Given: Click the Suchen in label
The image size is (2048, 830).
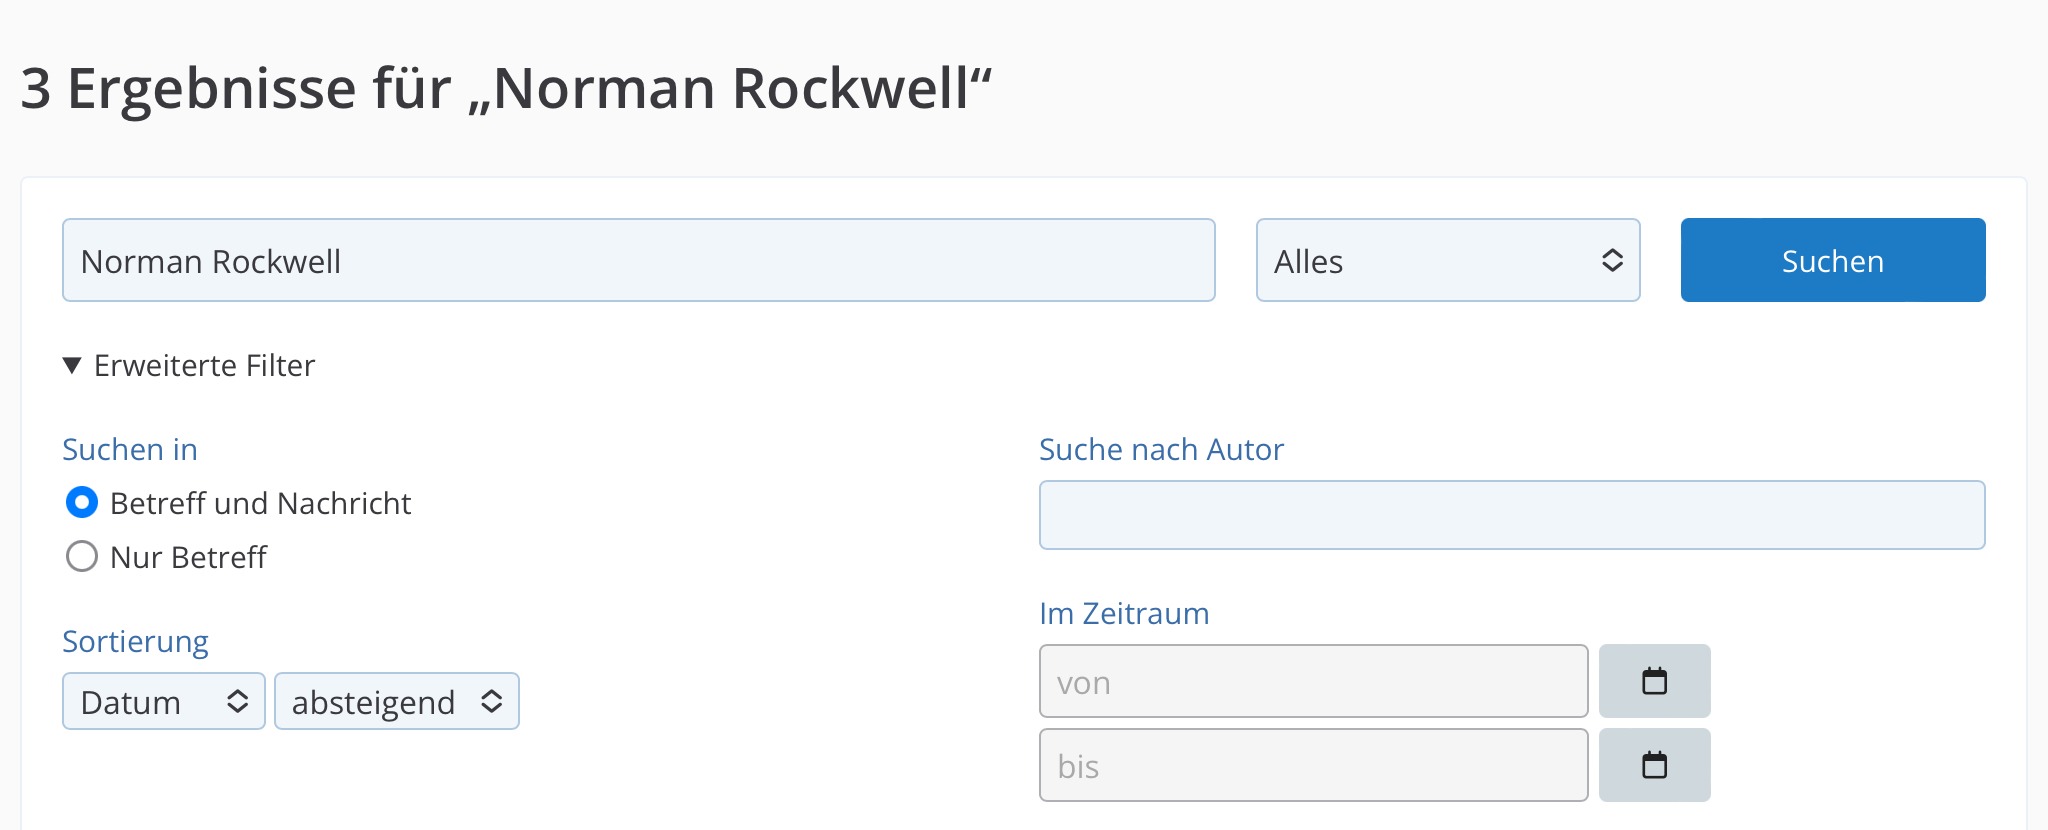Looking at the screenshot, I should pyautogui.click(x=130, y=449).
